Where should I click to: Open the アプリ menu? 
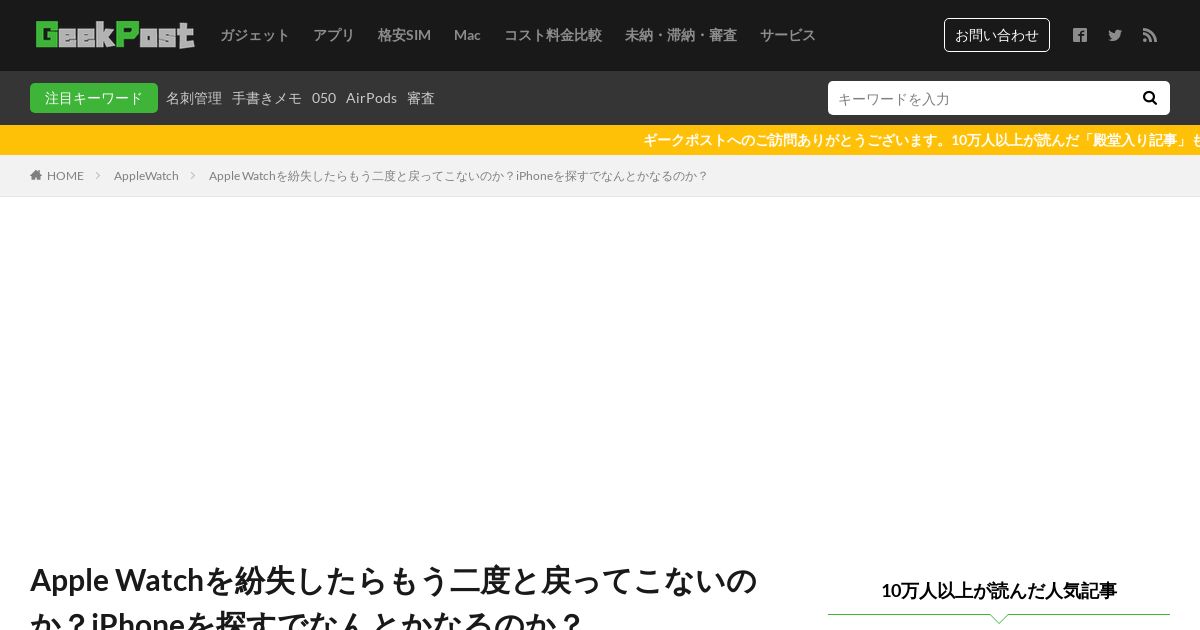[x=334, y=35]
